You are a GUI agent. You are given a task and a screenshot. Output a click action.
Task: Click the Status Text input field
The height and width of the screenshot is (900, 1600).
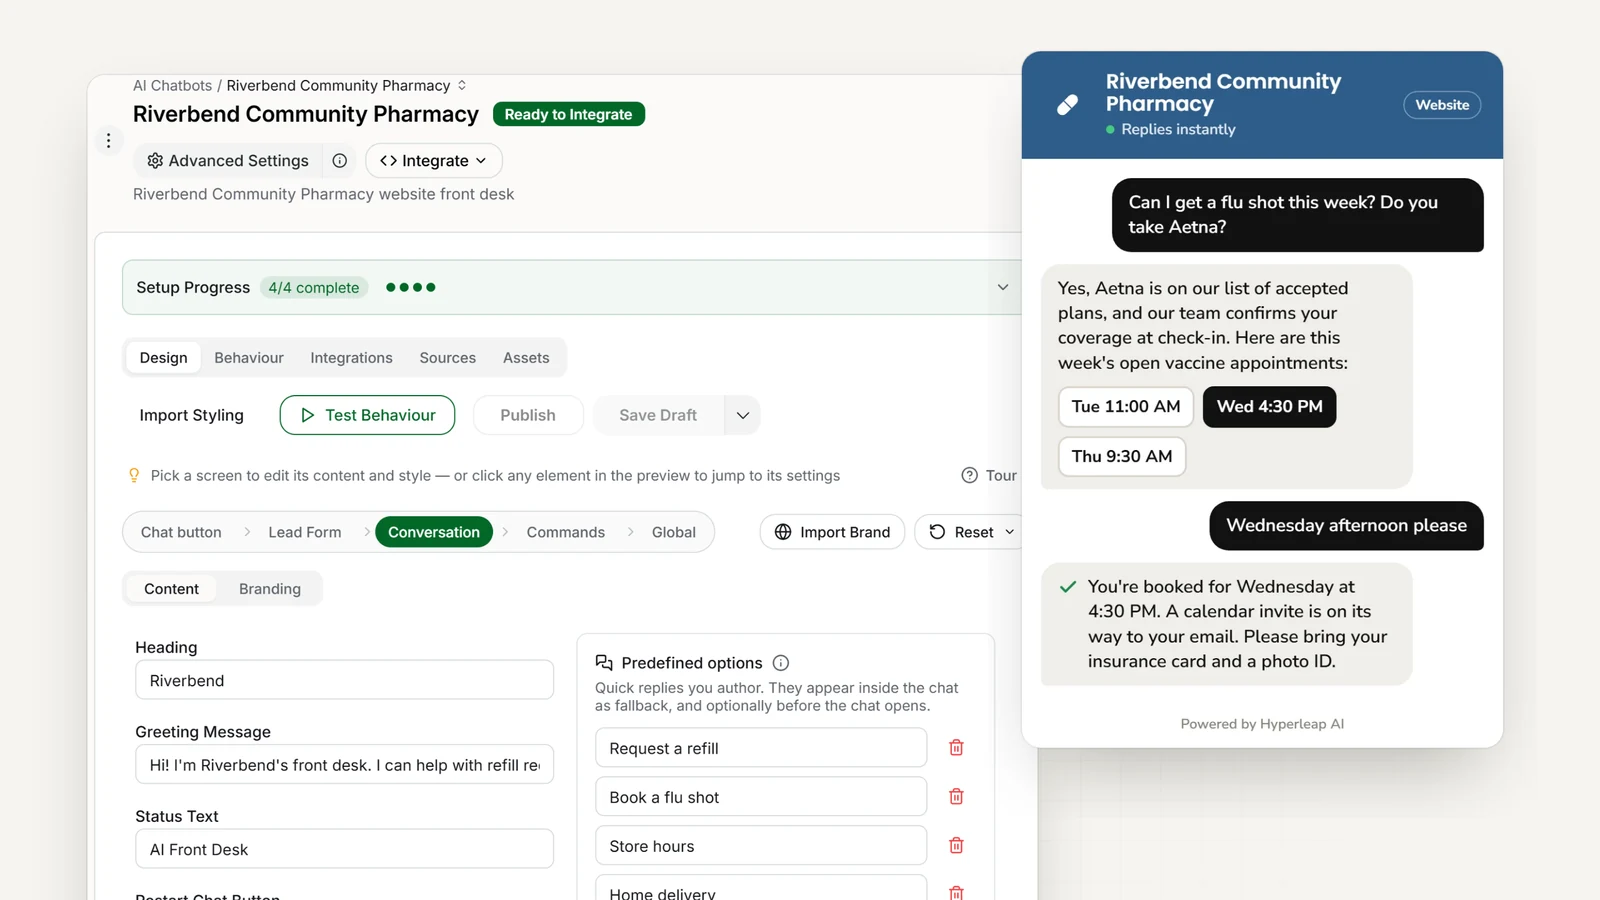(x=345, y=850)
